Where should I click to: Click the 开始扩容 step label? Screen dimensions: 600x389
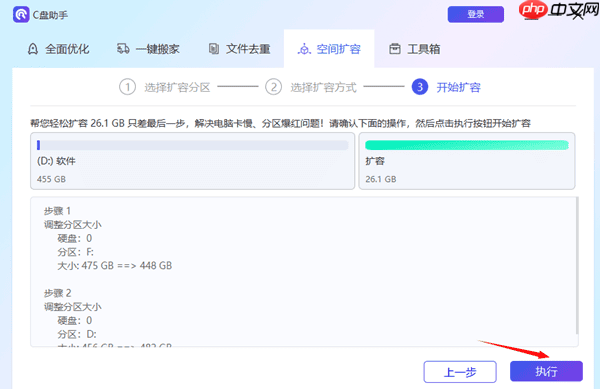(458, 88)
